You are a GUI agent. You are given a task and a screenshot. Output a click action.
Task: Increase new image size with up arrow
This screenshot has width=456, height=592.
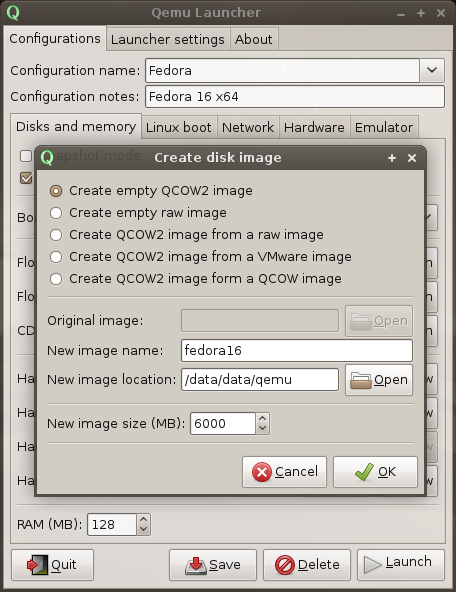tap(262, 418)
